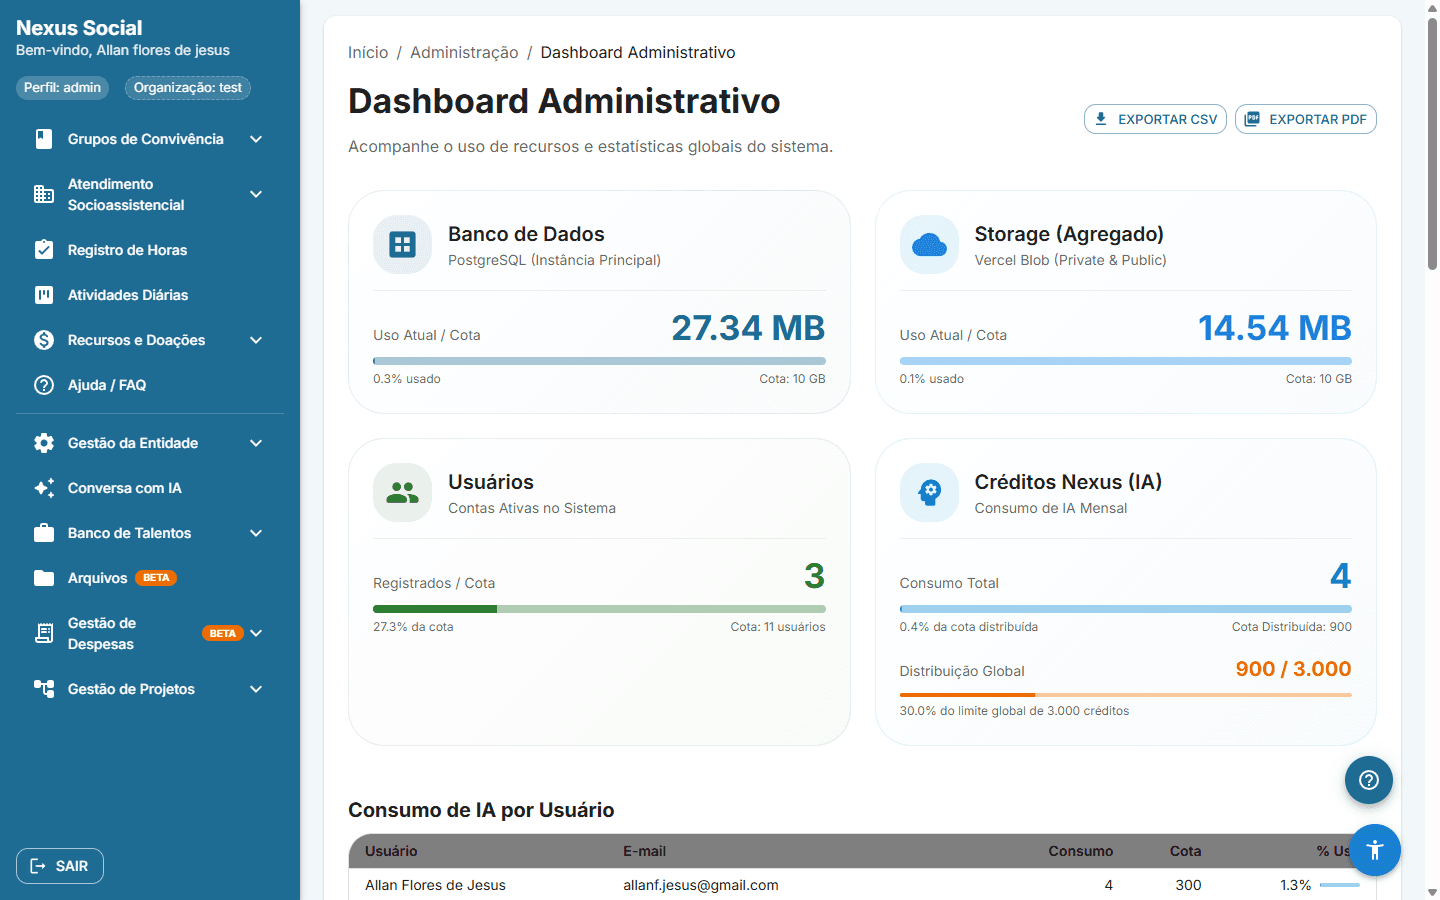Click the 900 / 3.000 distribution value
The height and width of the screenshot is (900, 1440).
pyautogui.click(x=1293, y=669)
